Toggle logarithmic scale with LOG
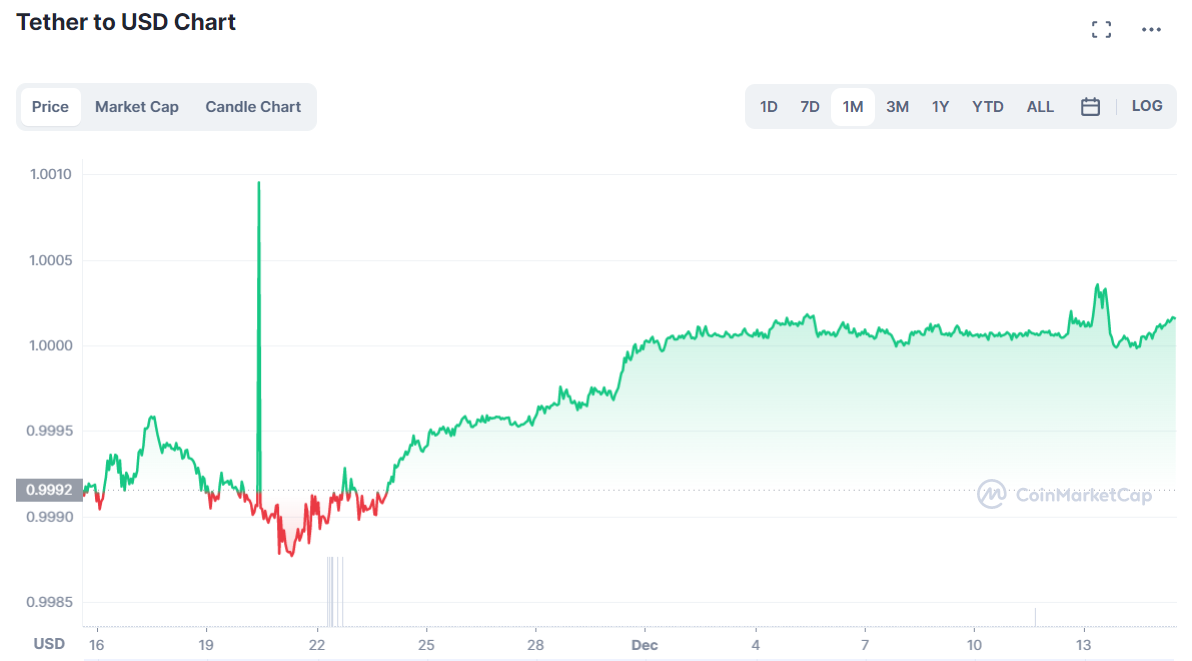Screen dimensions: 1192x661 coord(1146,105)
